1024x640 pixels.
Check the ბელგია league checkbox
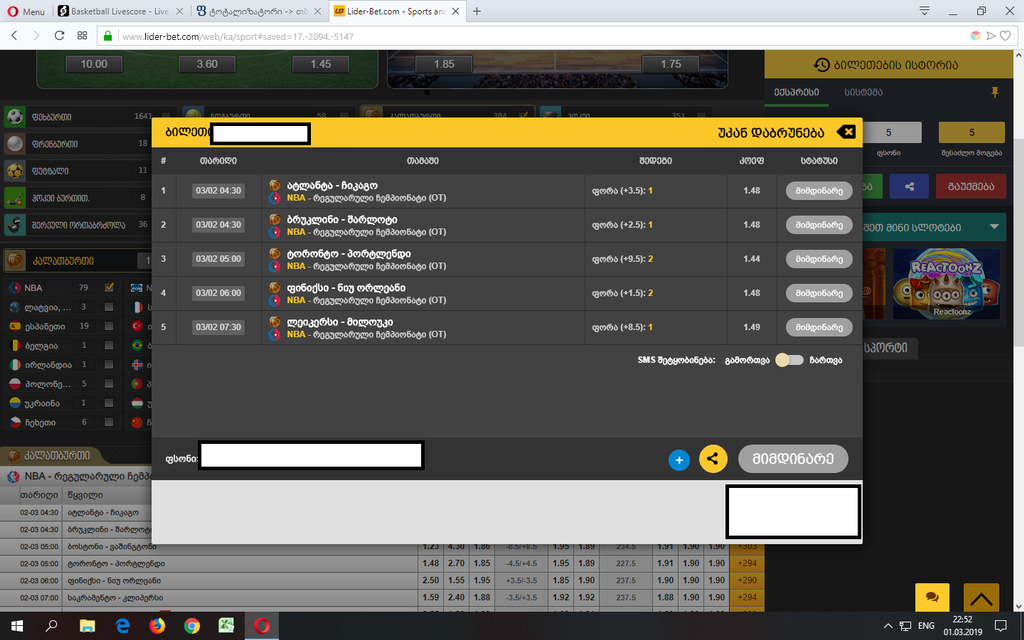(109, 345)
